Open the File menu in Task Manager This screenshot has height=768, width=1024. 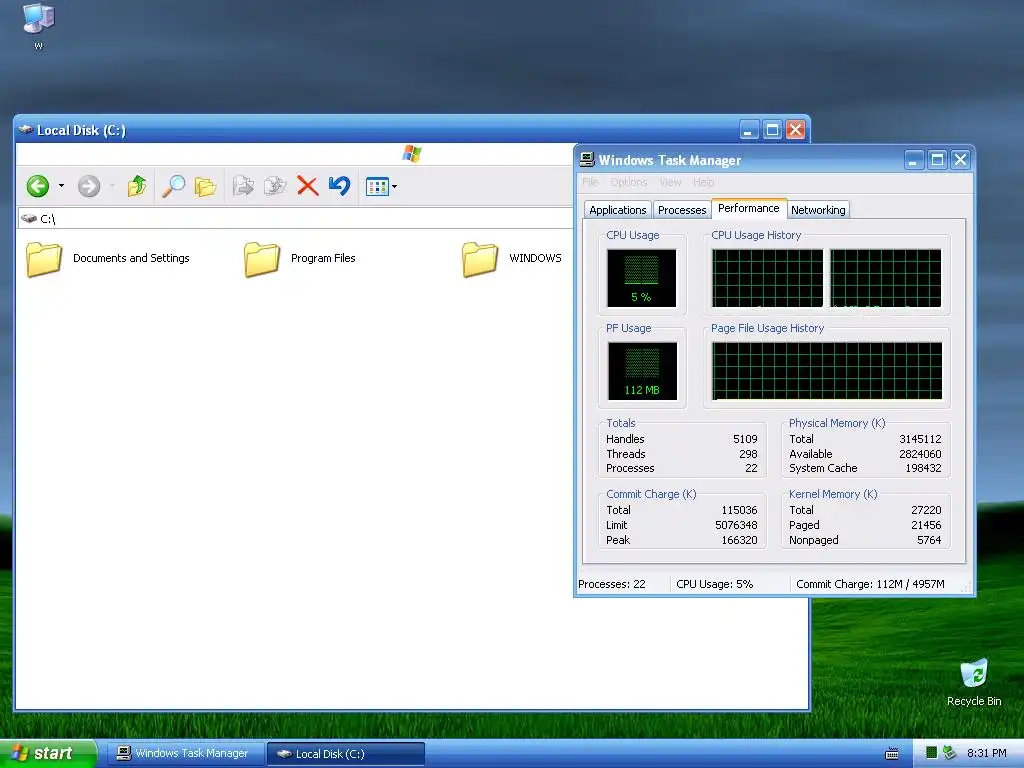(x=590, y=182)
